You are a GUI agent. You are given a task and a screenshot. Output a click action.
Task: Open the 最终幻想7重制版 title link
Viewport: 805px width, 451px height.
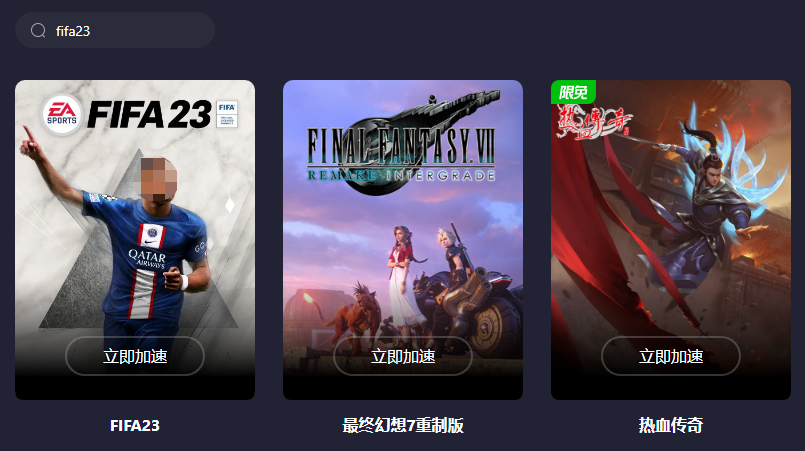click(x=403, y=425)
